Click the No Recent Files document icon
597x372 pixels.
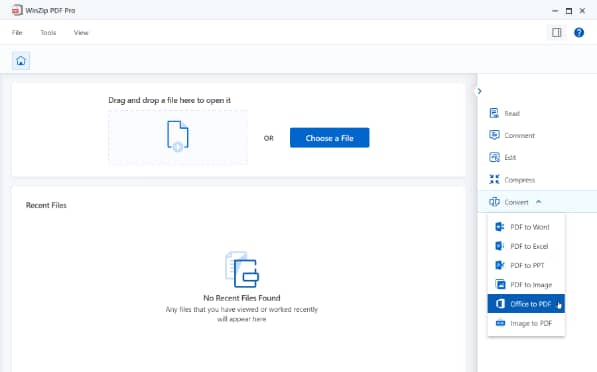pos(242,269)
